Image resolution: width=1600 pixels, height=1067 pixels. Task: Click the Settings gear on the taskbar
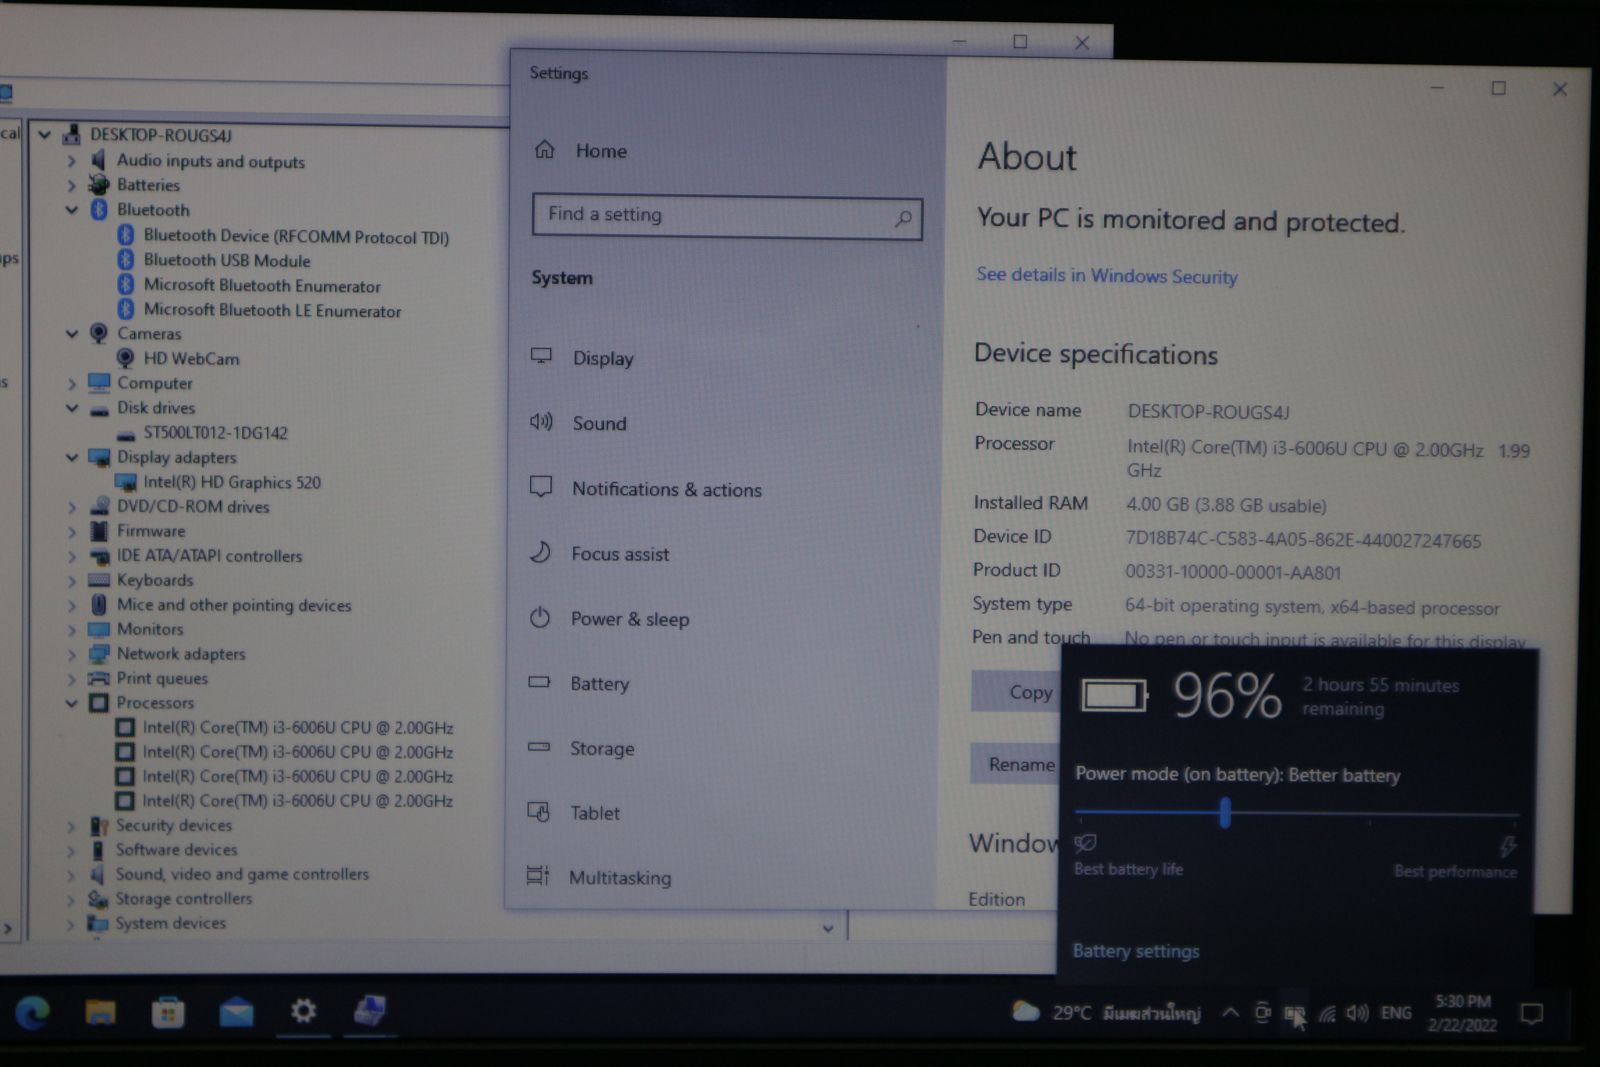(x=303, y=1011)
